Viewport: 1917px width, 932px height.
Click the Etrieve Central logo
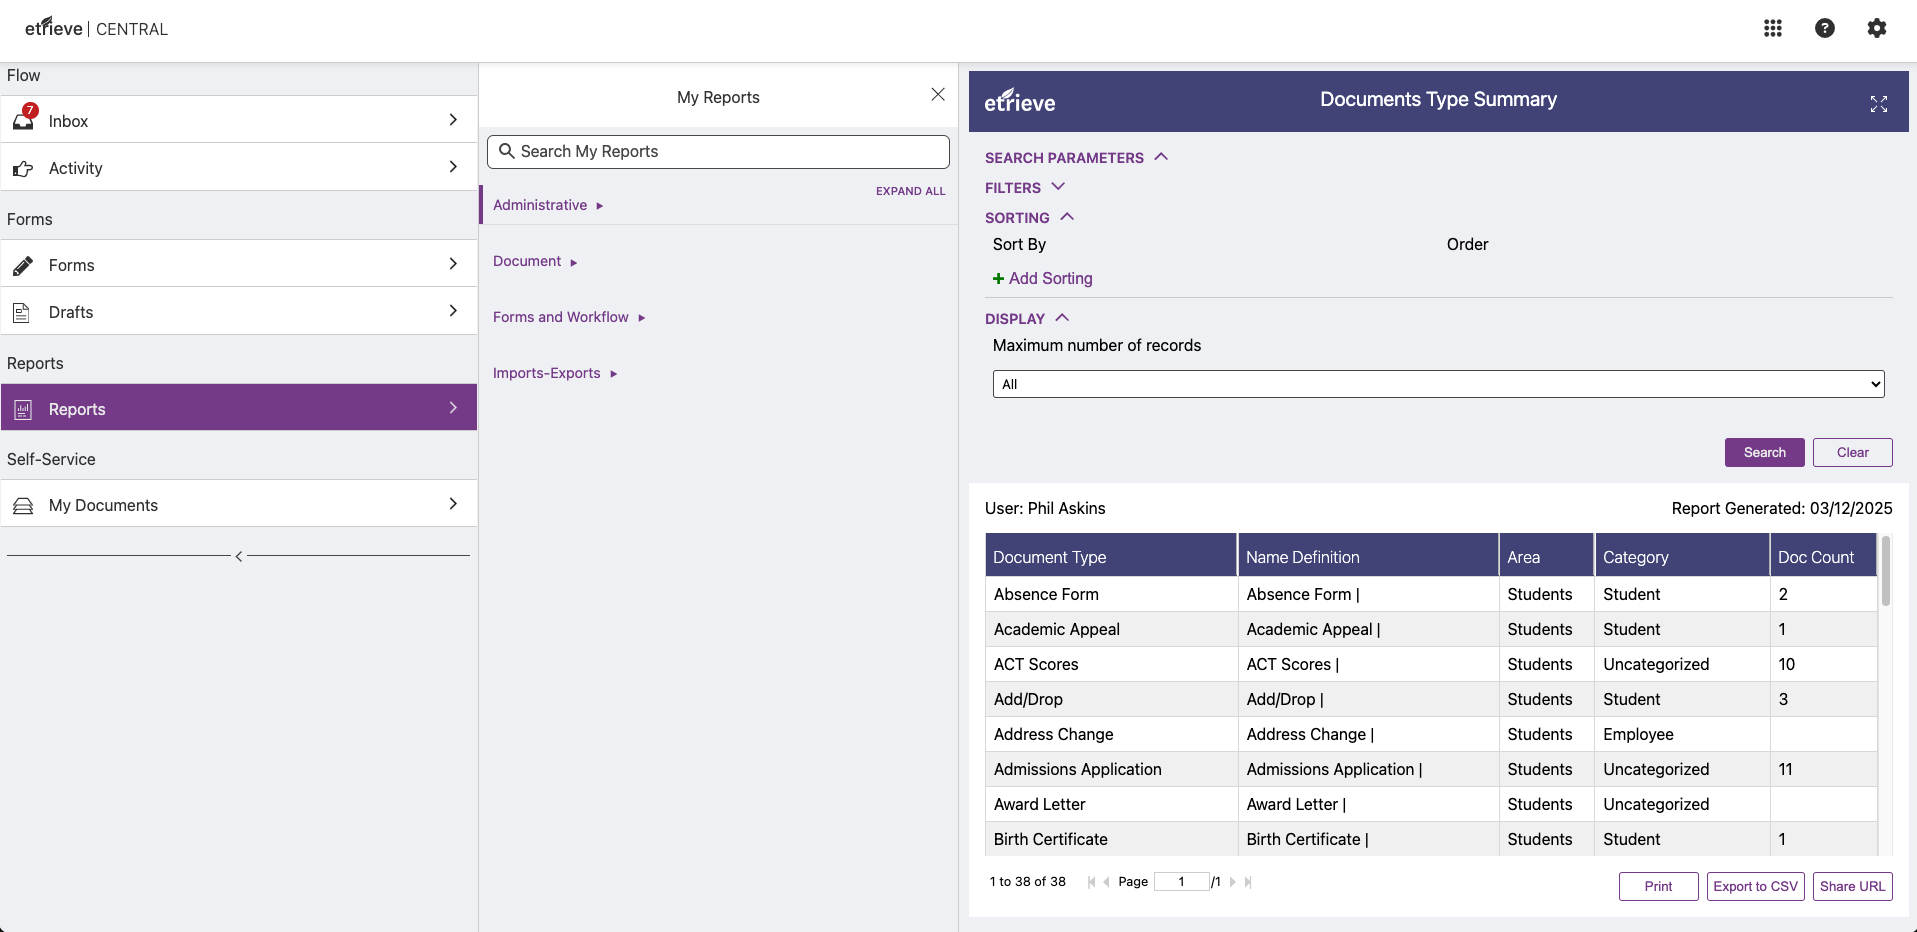coord(95,28)
